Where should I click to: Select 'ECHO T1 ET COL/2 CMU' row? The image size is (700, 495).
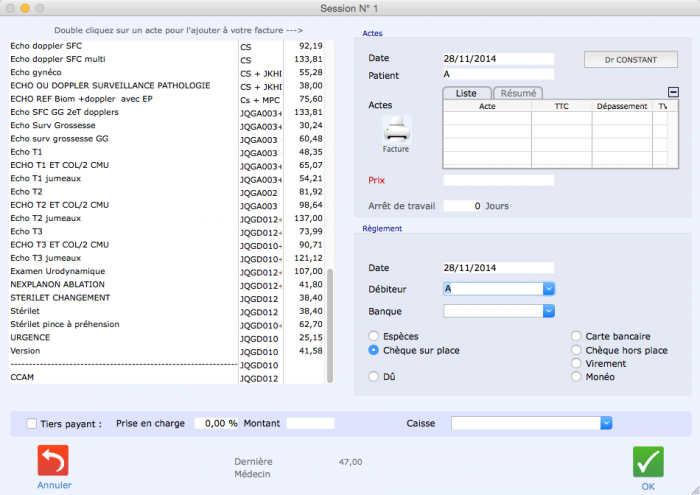click(166, 165)
